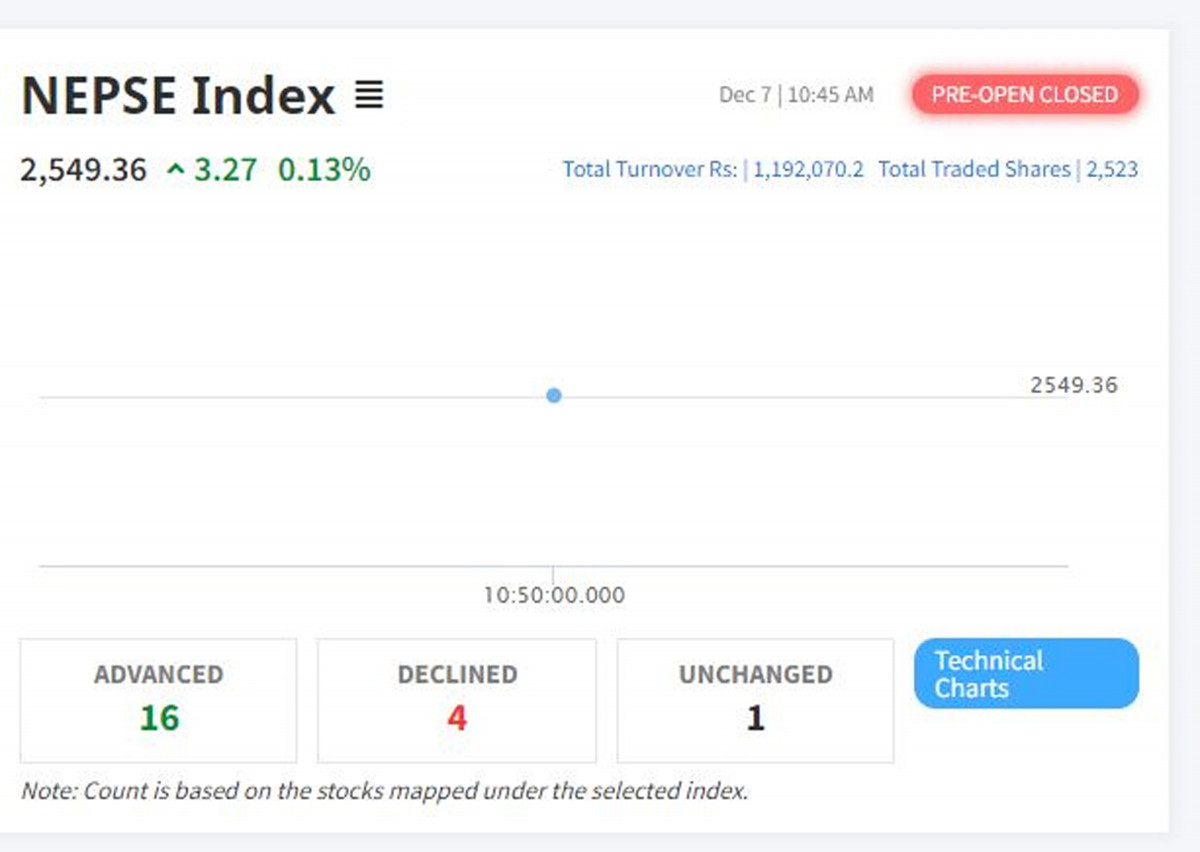Click the PRE-OPEN CLOSED status badge

click(x=1024, y=95)
